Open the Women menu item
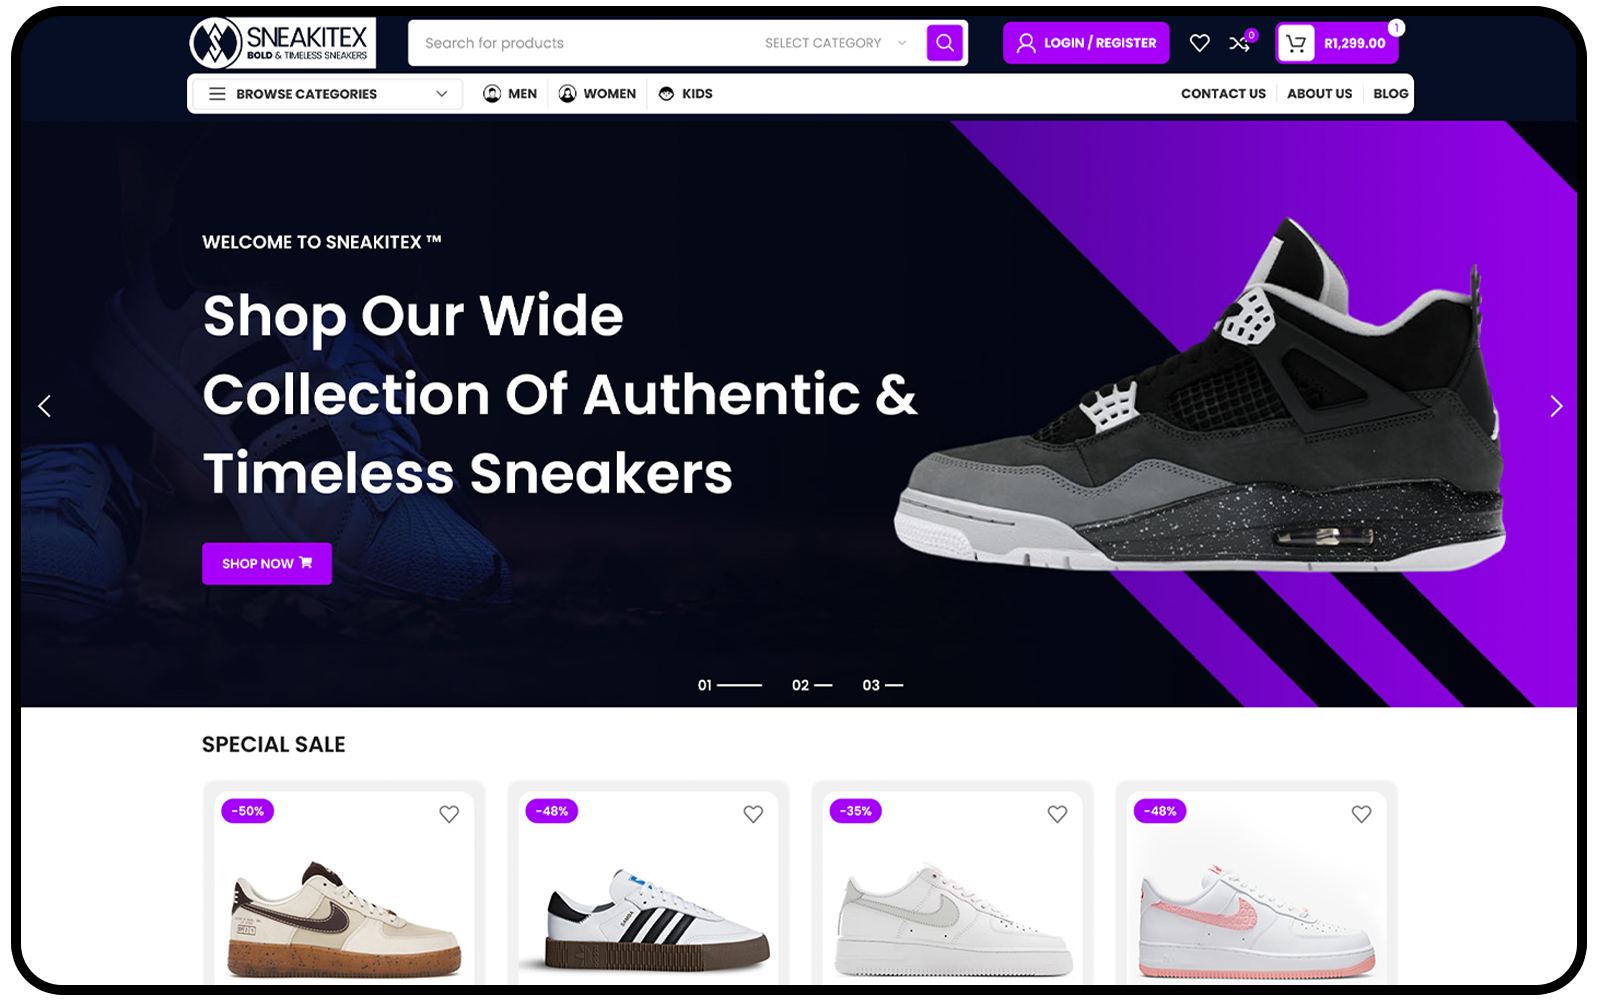 [597, 94]
